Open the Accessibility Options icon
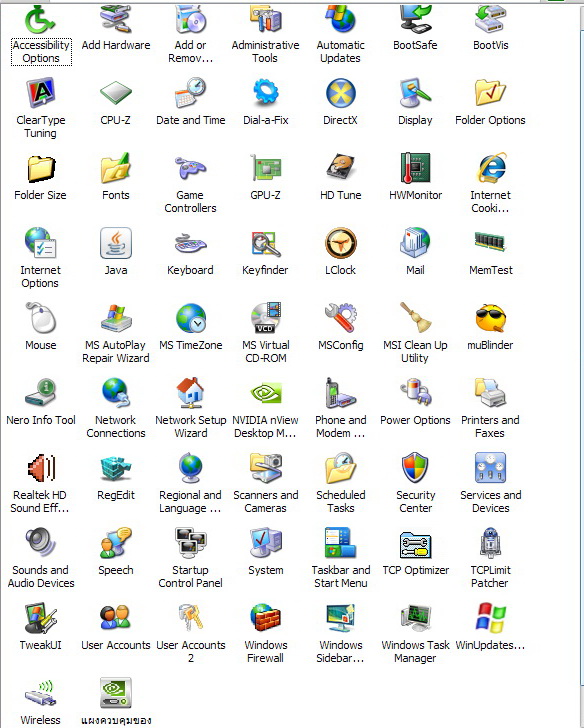 point(40,20)
